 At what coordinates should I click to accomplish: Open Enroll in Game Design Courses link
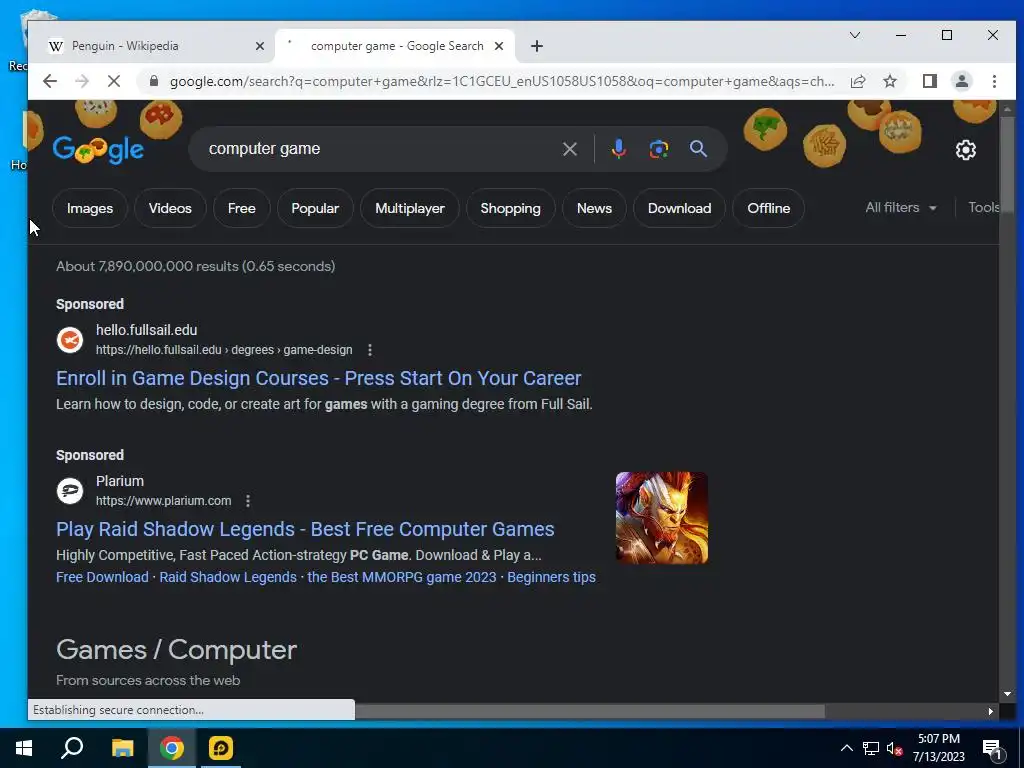319,378
